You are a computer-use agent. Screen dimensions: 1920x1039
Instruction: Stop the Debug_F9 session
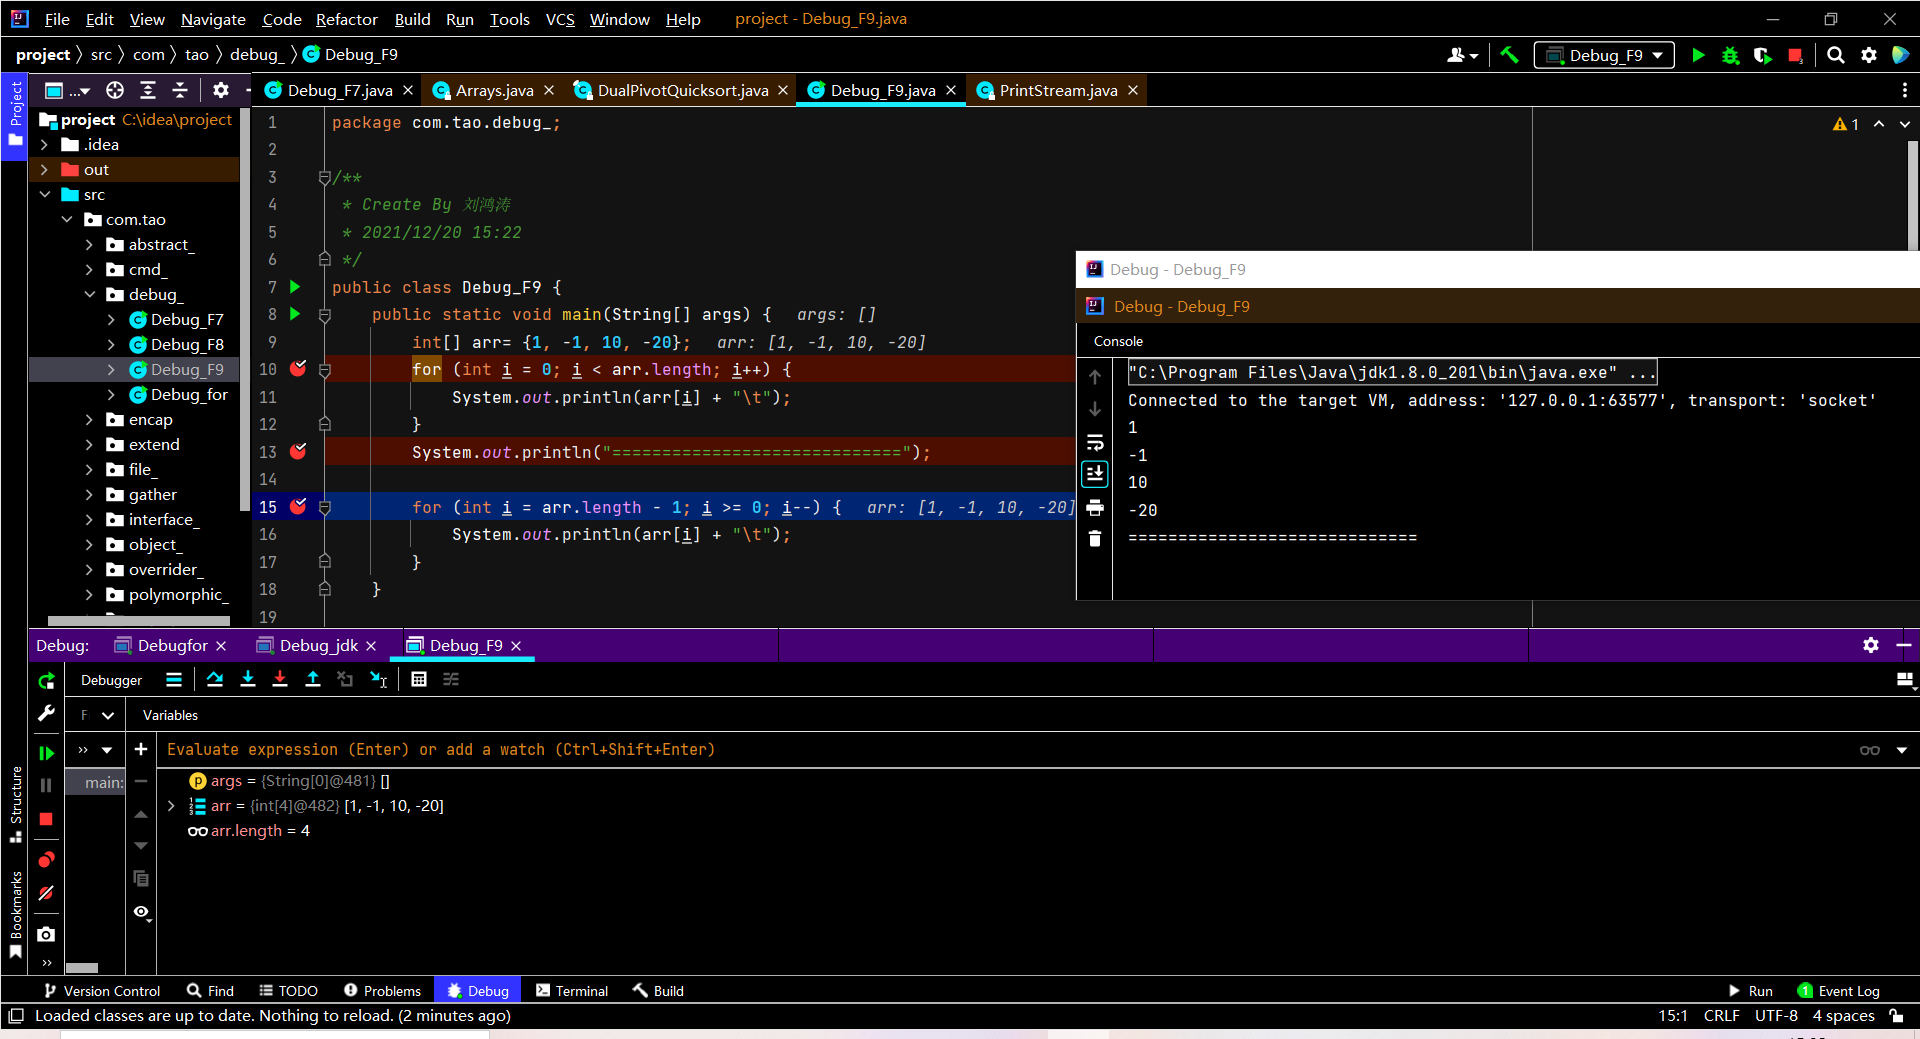(x=47, y=818)
